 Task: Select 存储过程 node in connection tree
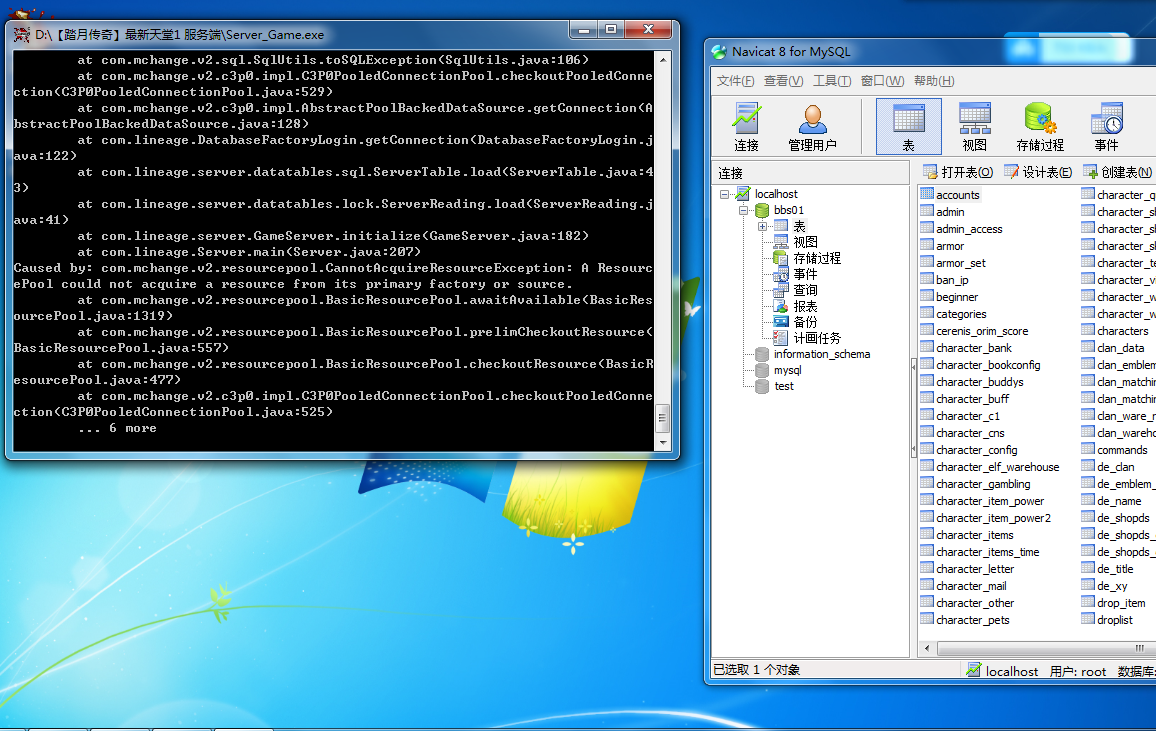(817, 258)
